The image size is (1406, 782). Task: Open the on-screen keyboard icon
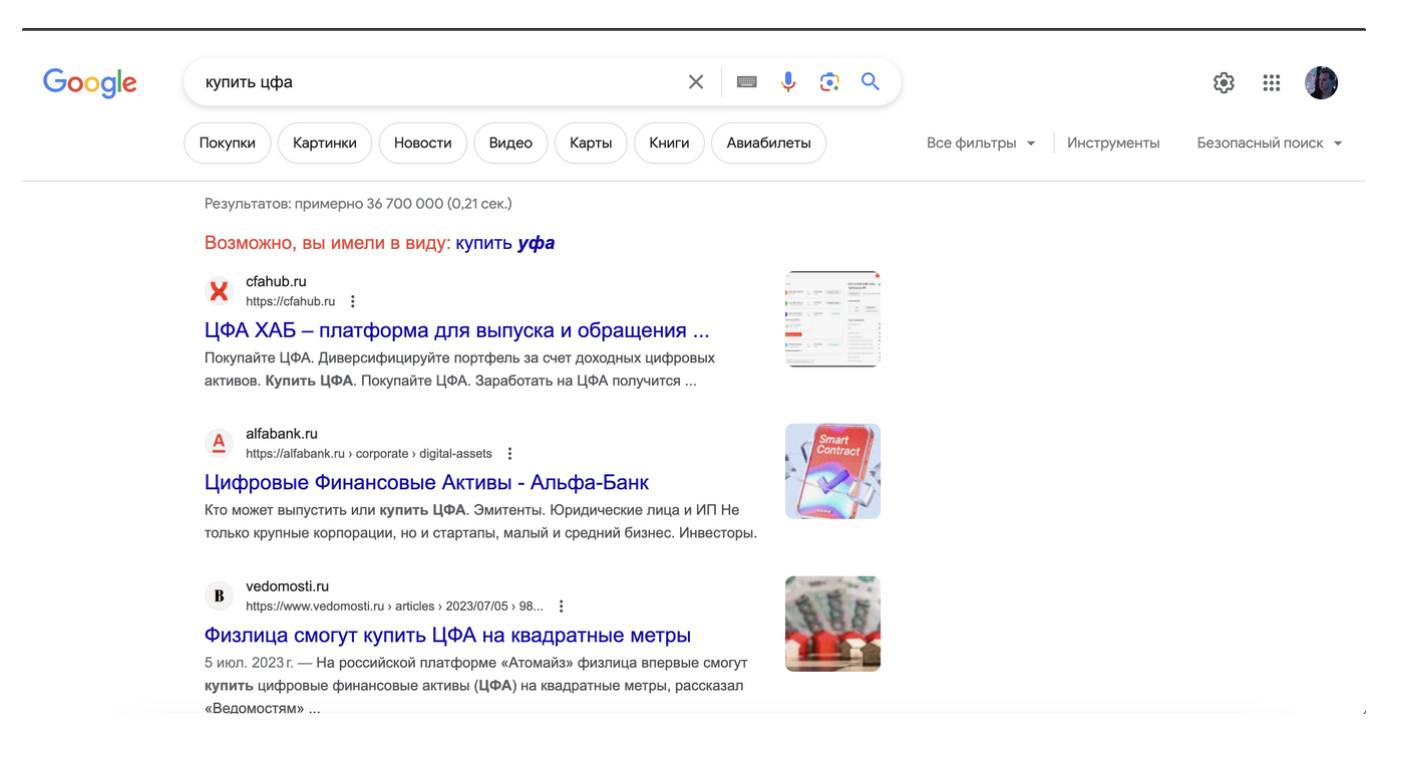[747, 82]
